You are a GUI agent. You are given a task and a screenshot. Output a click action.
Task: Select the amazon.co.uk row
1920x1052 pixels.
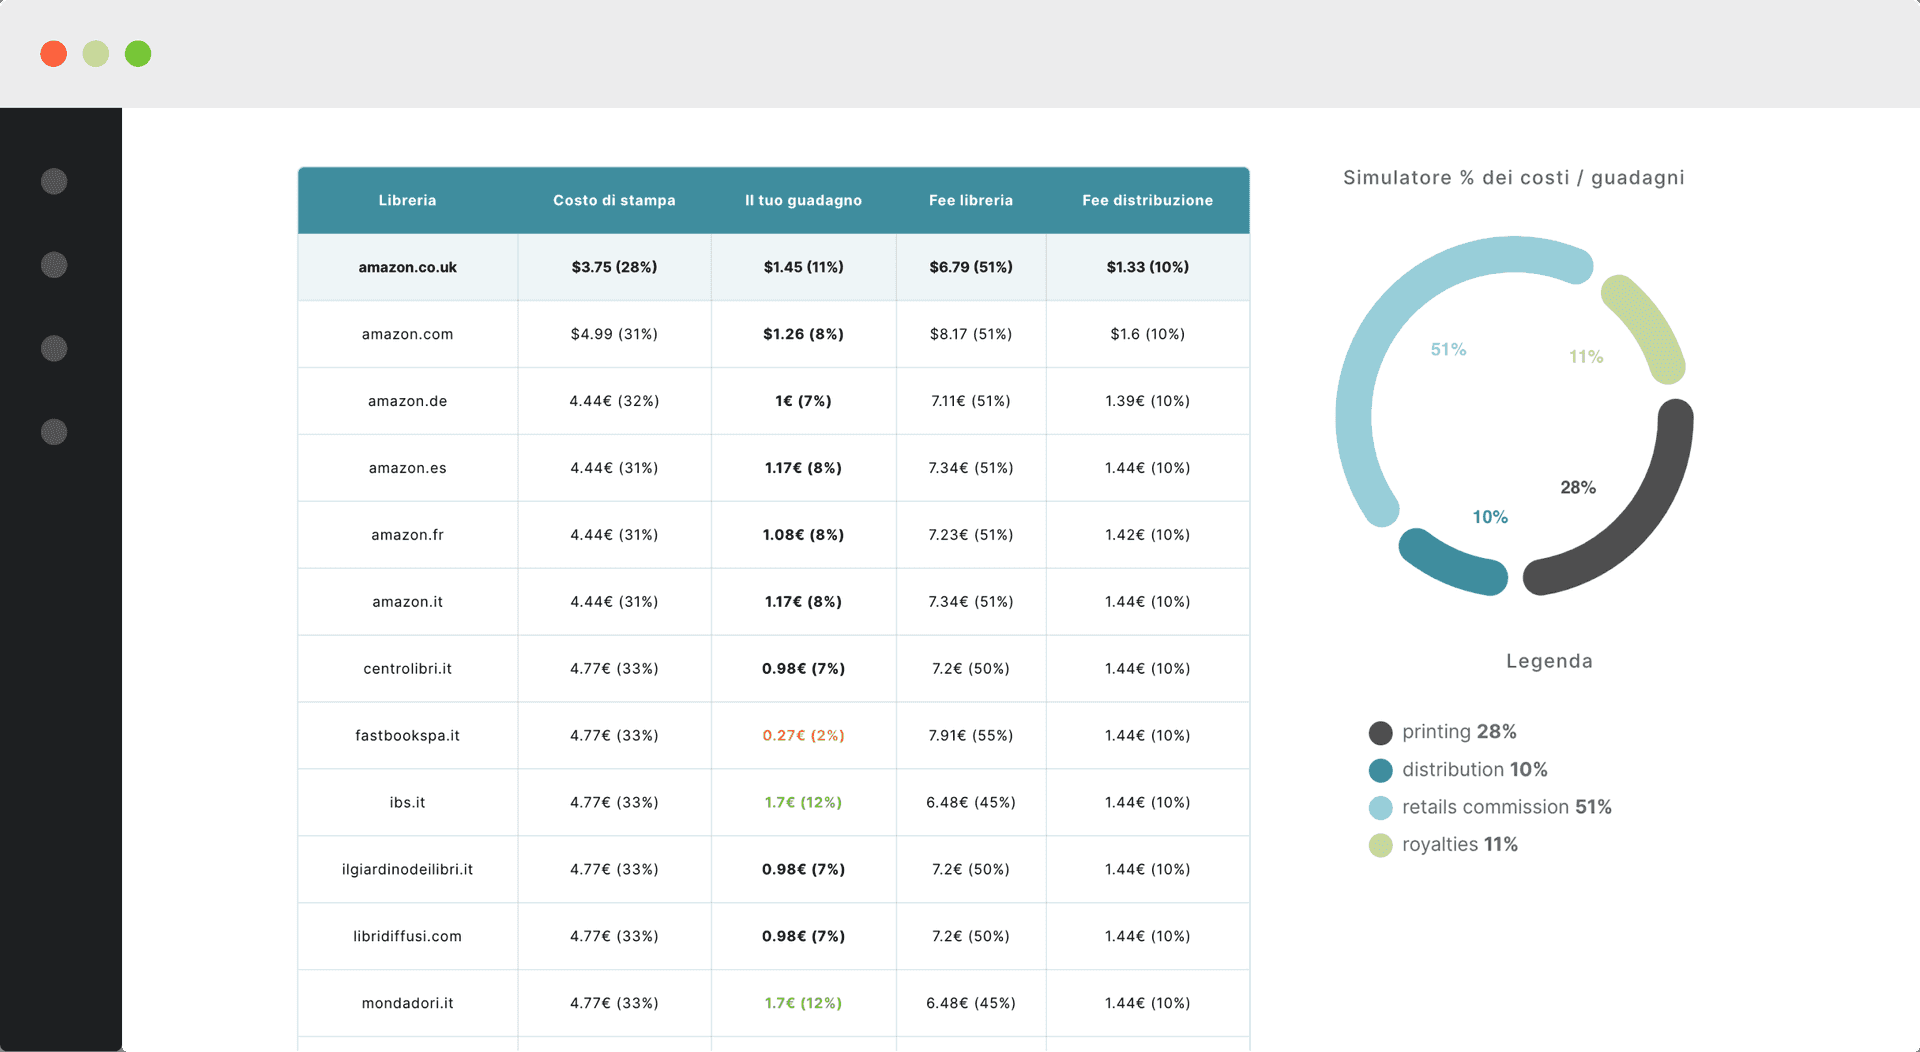point(773,267)
